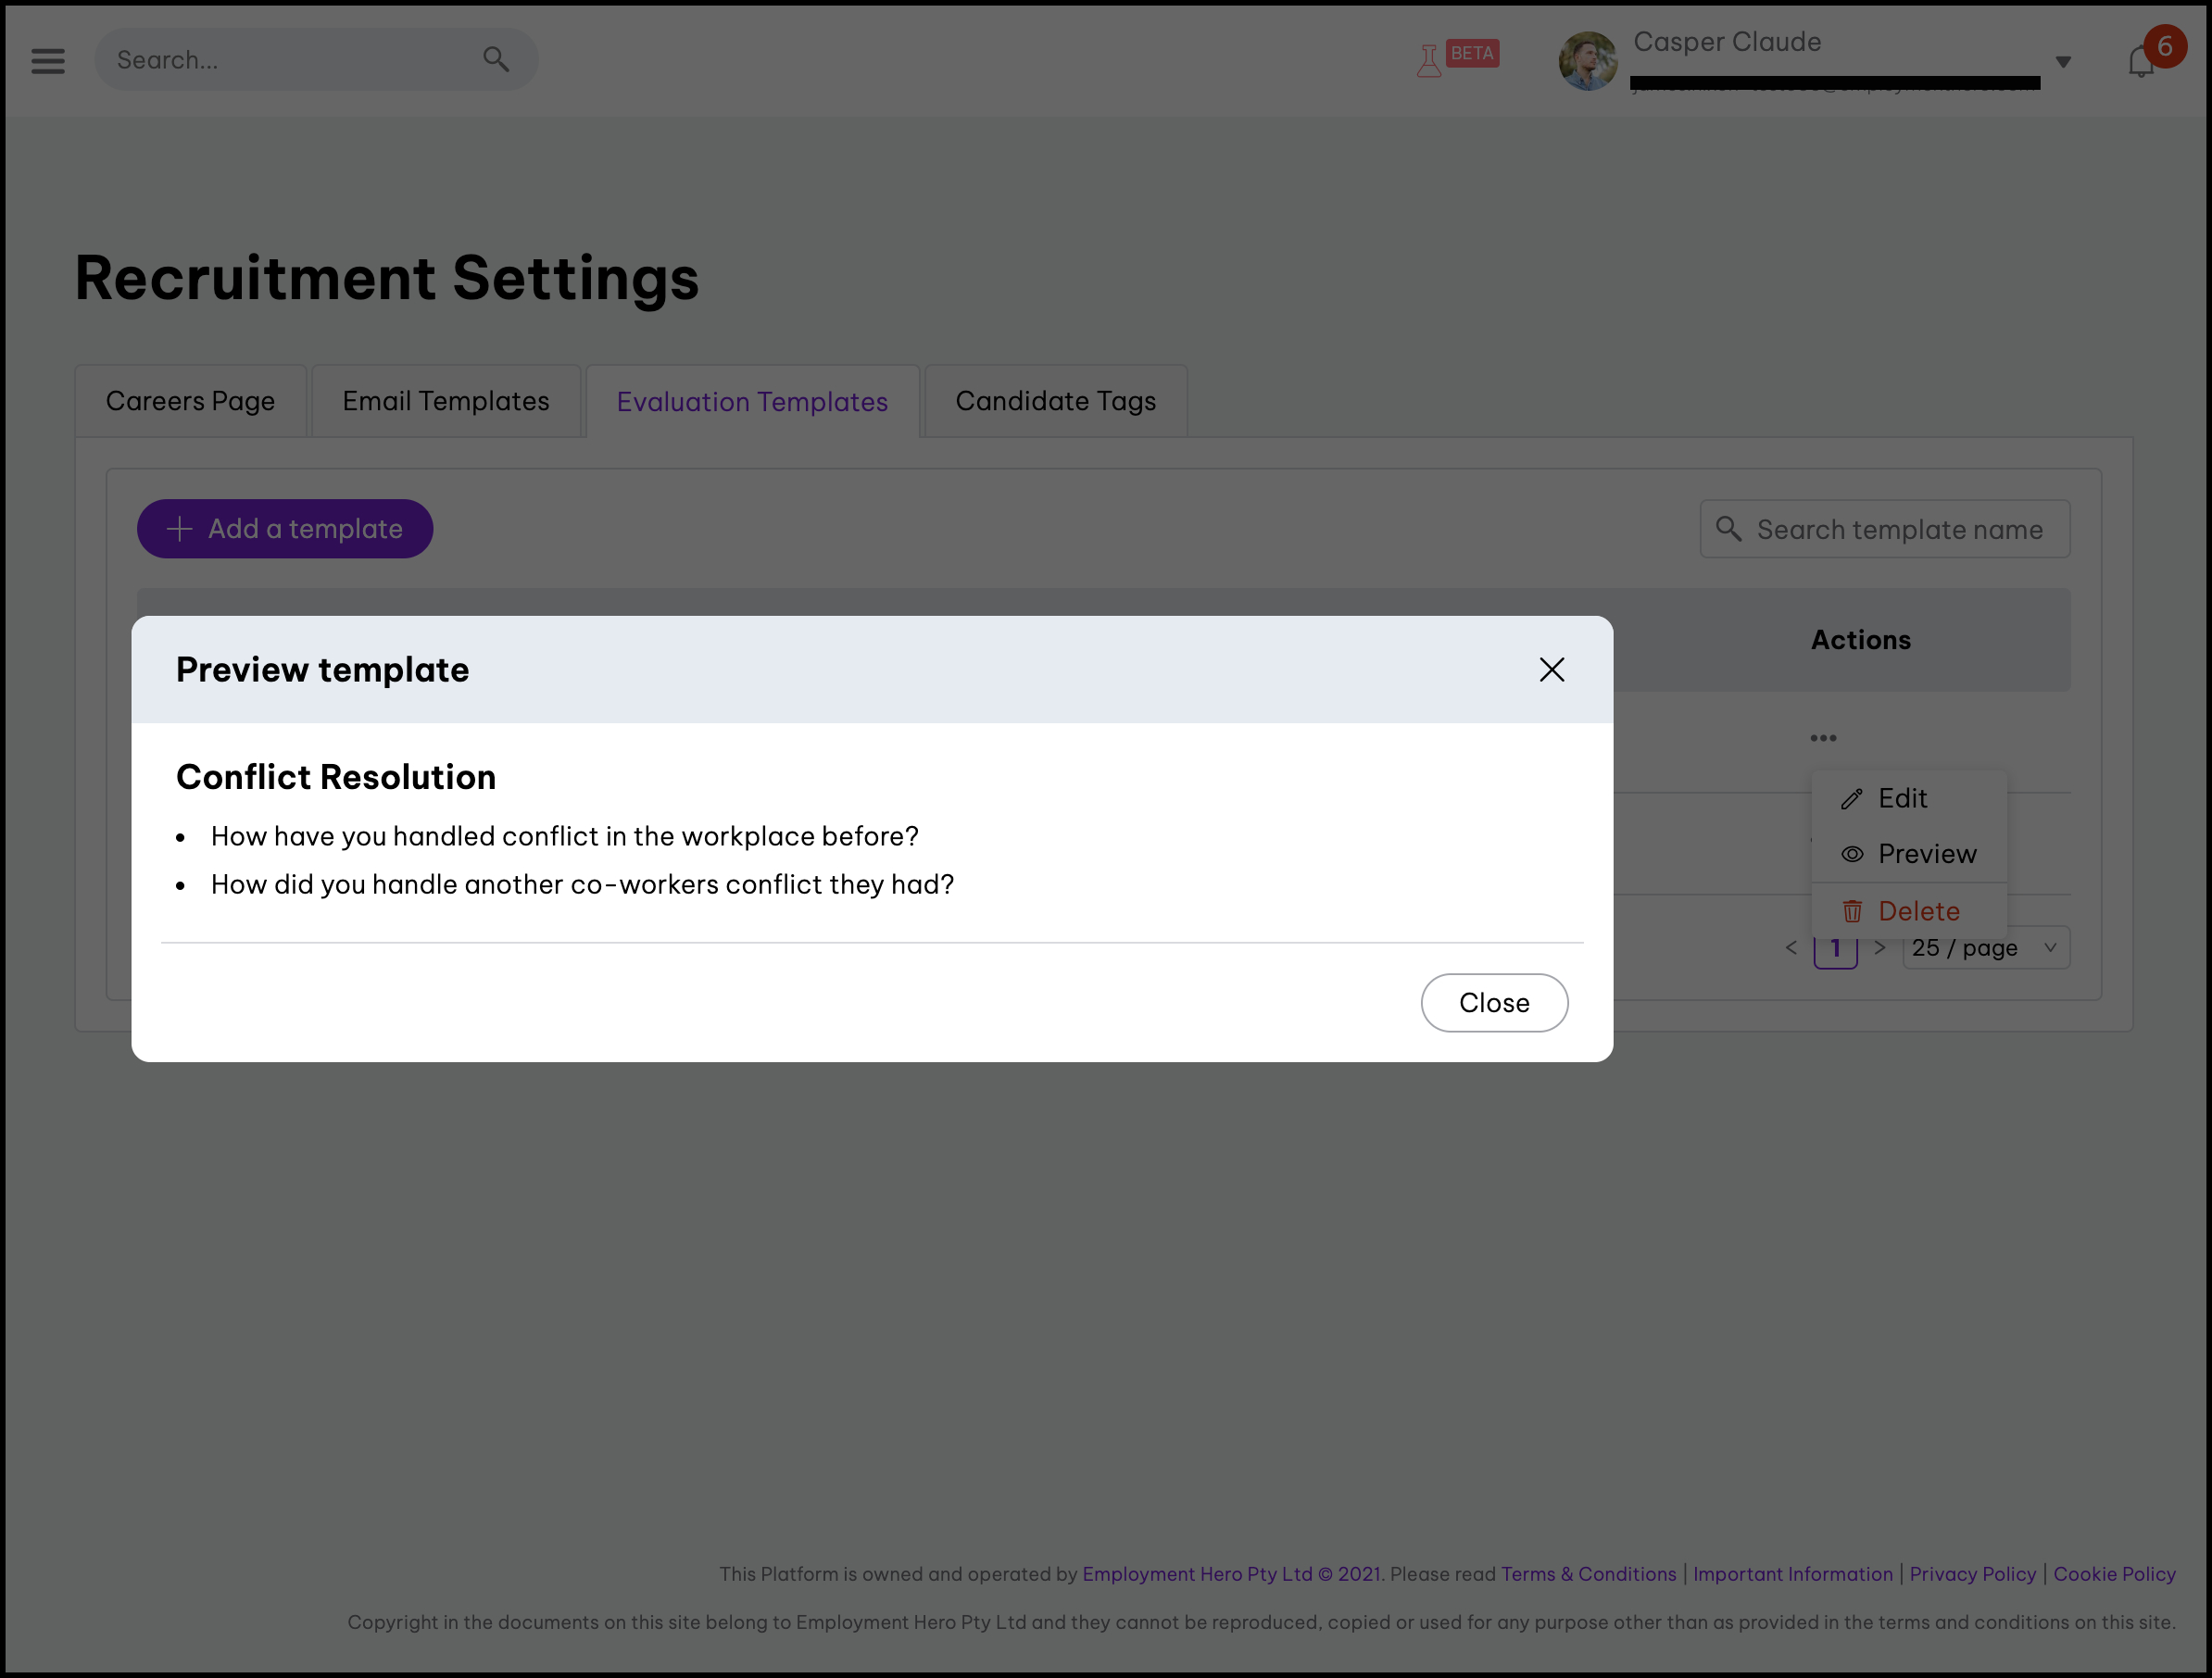Open the notifications bell

(x=2141, y=62)
